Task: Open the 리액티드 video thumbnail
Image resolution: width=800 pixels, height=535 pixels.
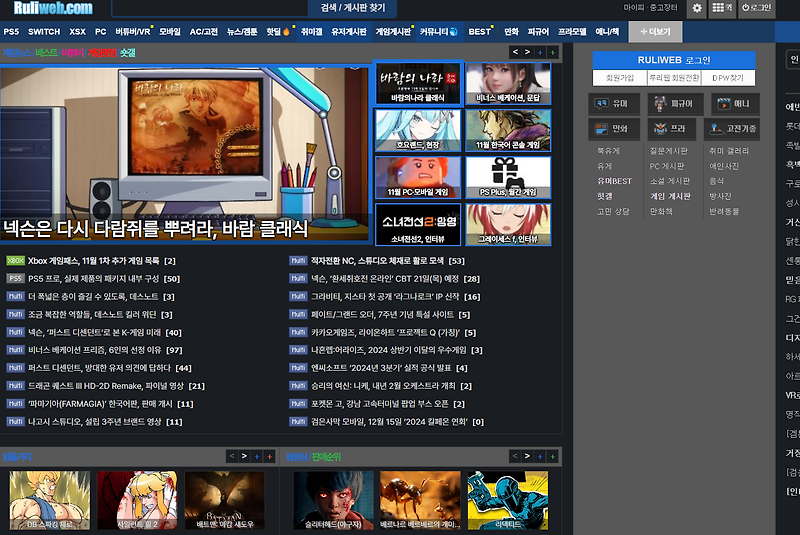Action: [x=508, y=500]
